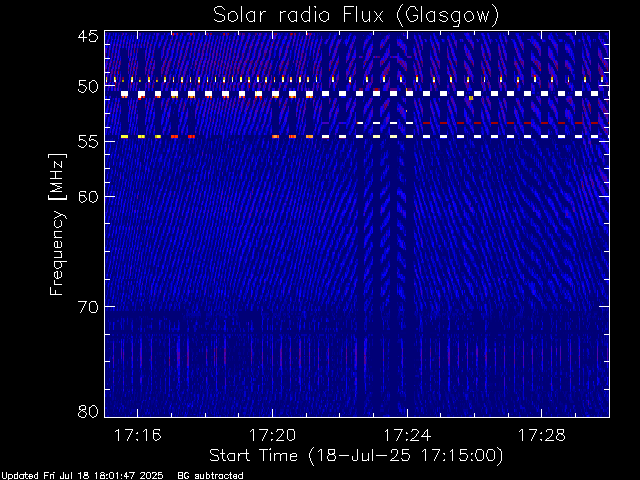The height and width of the screenshot is (480, 640).
Task: Click the 'Updated Fri Jul 18 18:01:47 2025' text
Action: pos(82,476)
